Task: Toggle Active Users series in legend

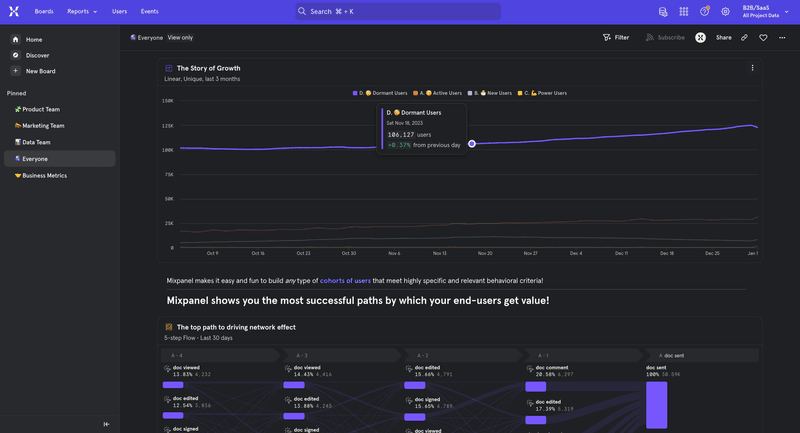Action: (x=438, y=93)
